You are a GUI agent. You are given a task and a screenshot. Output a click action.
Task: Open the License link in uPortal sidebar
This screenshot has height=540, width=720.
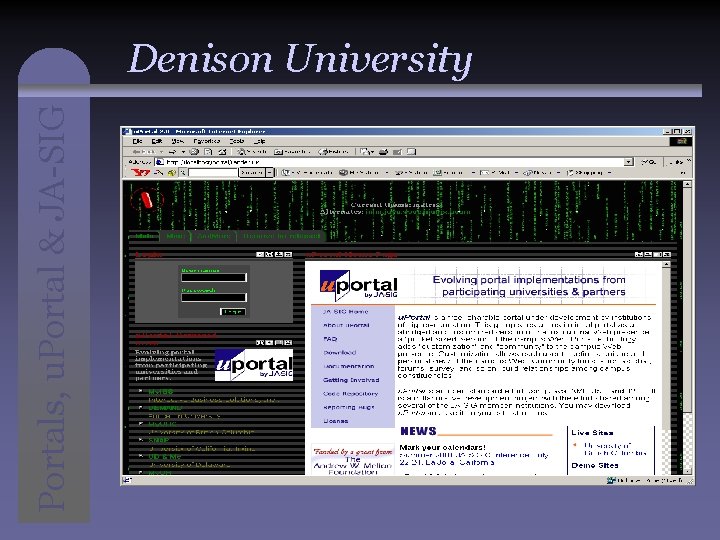pos(336,421)
